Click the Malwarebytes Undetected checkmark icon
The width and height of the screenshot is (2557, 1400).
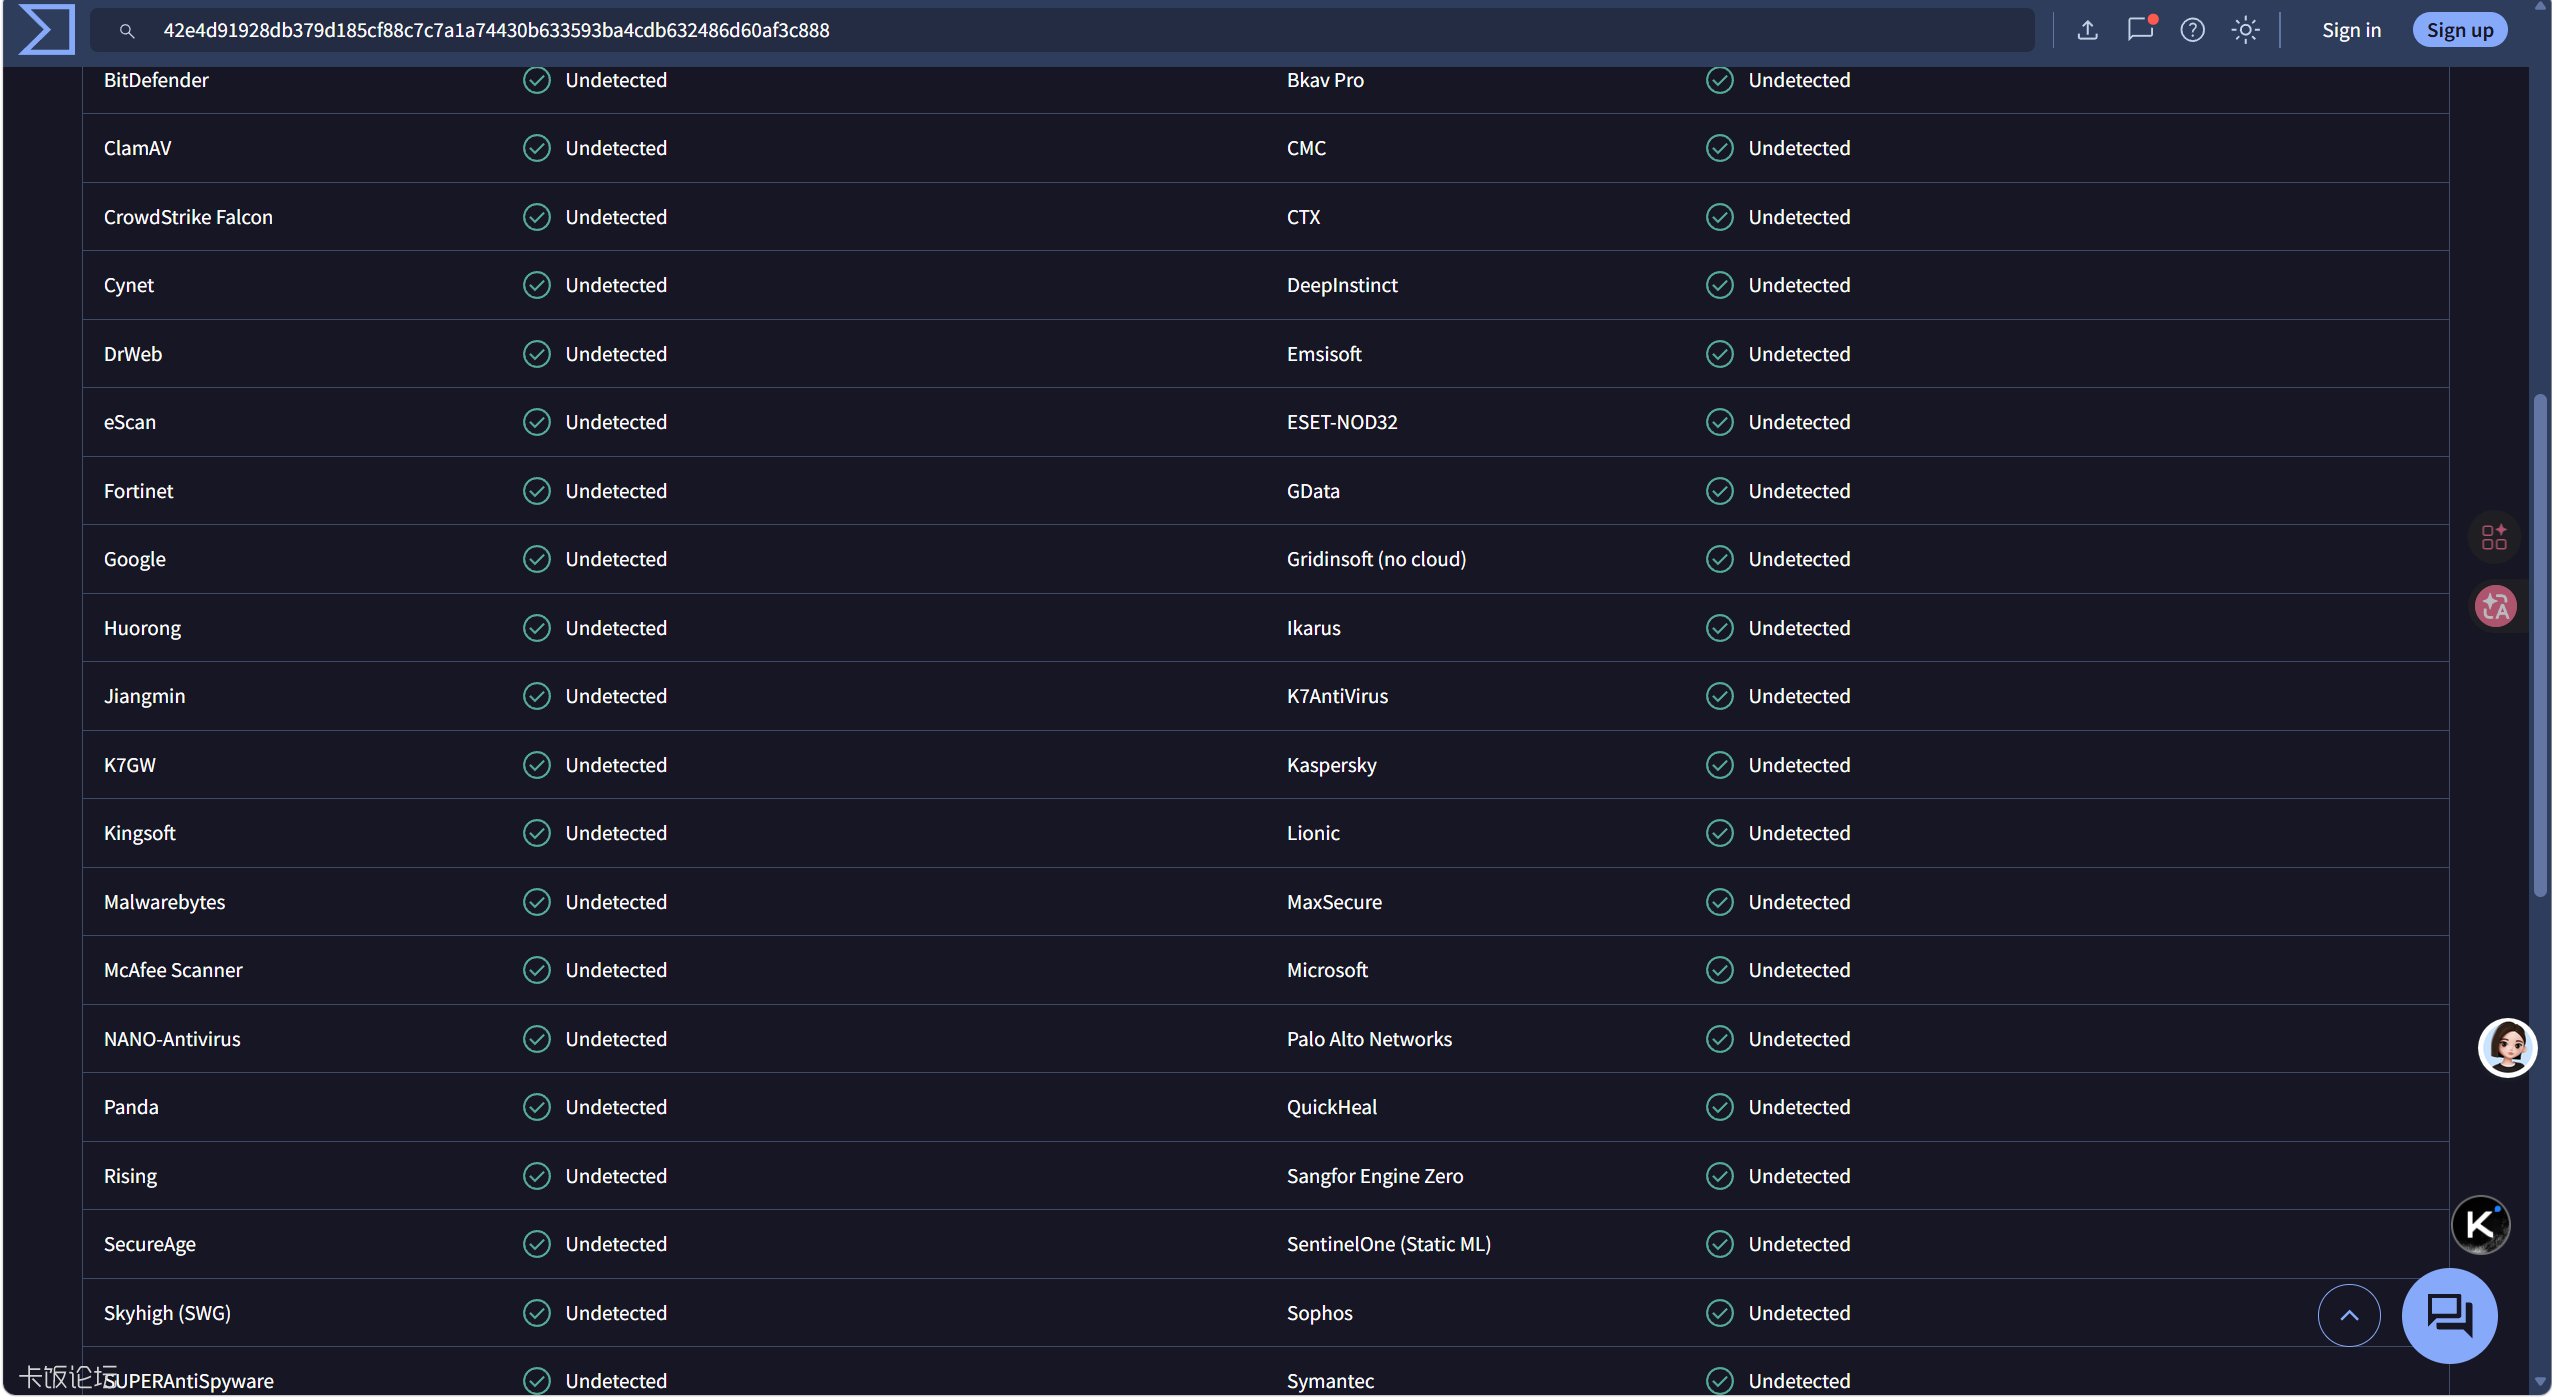[x=536, y=902]
